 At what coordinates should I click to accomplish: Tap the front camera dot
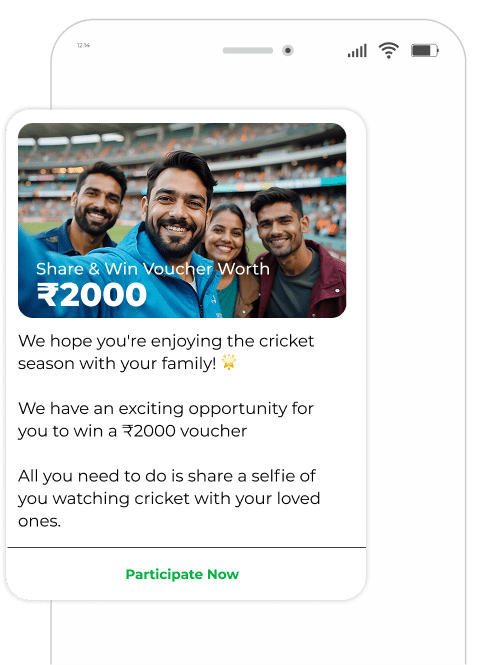(x=288, y=50)
